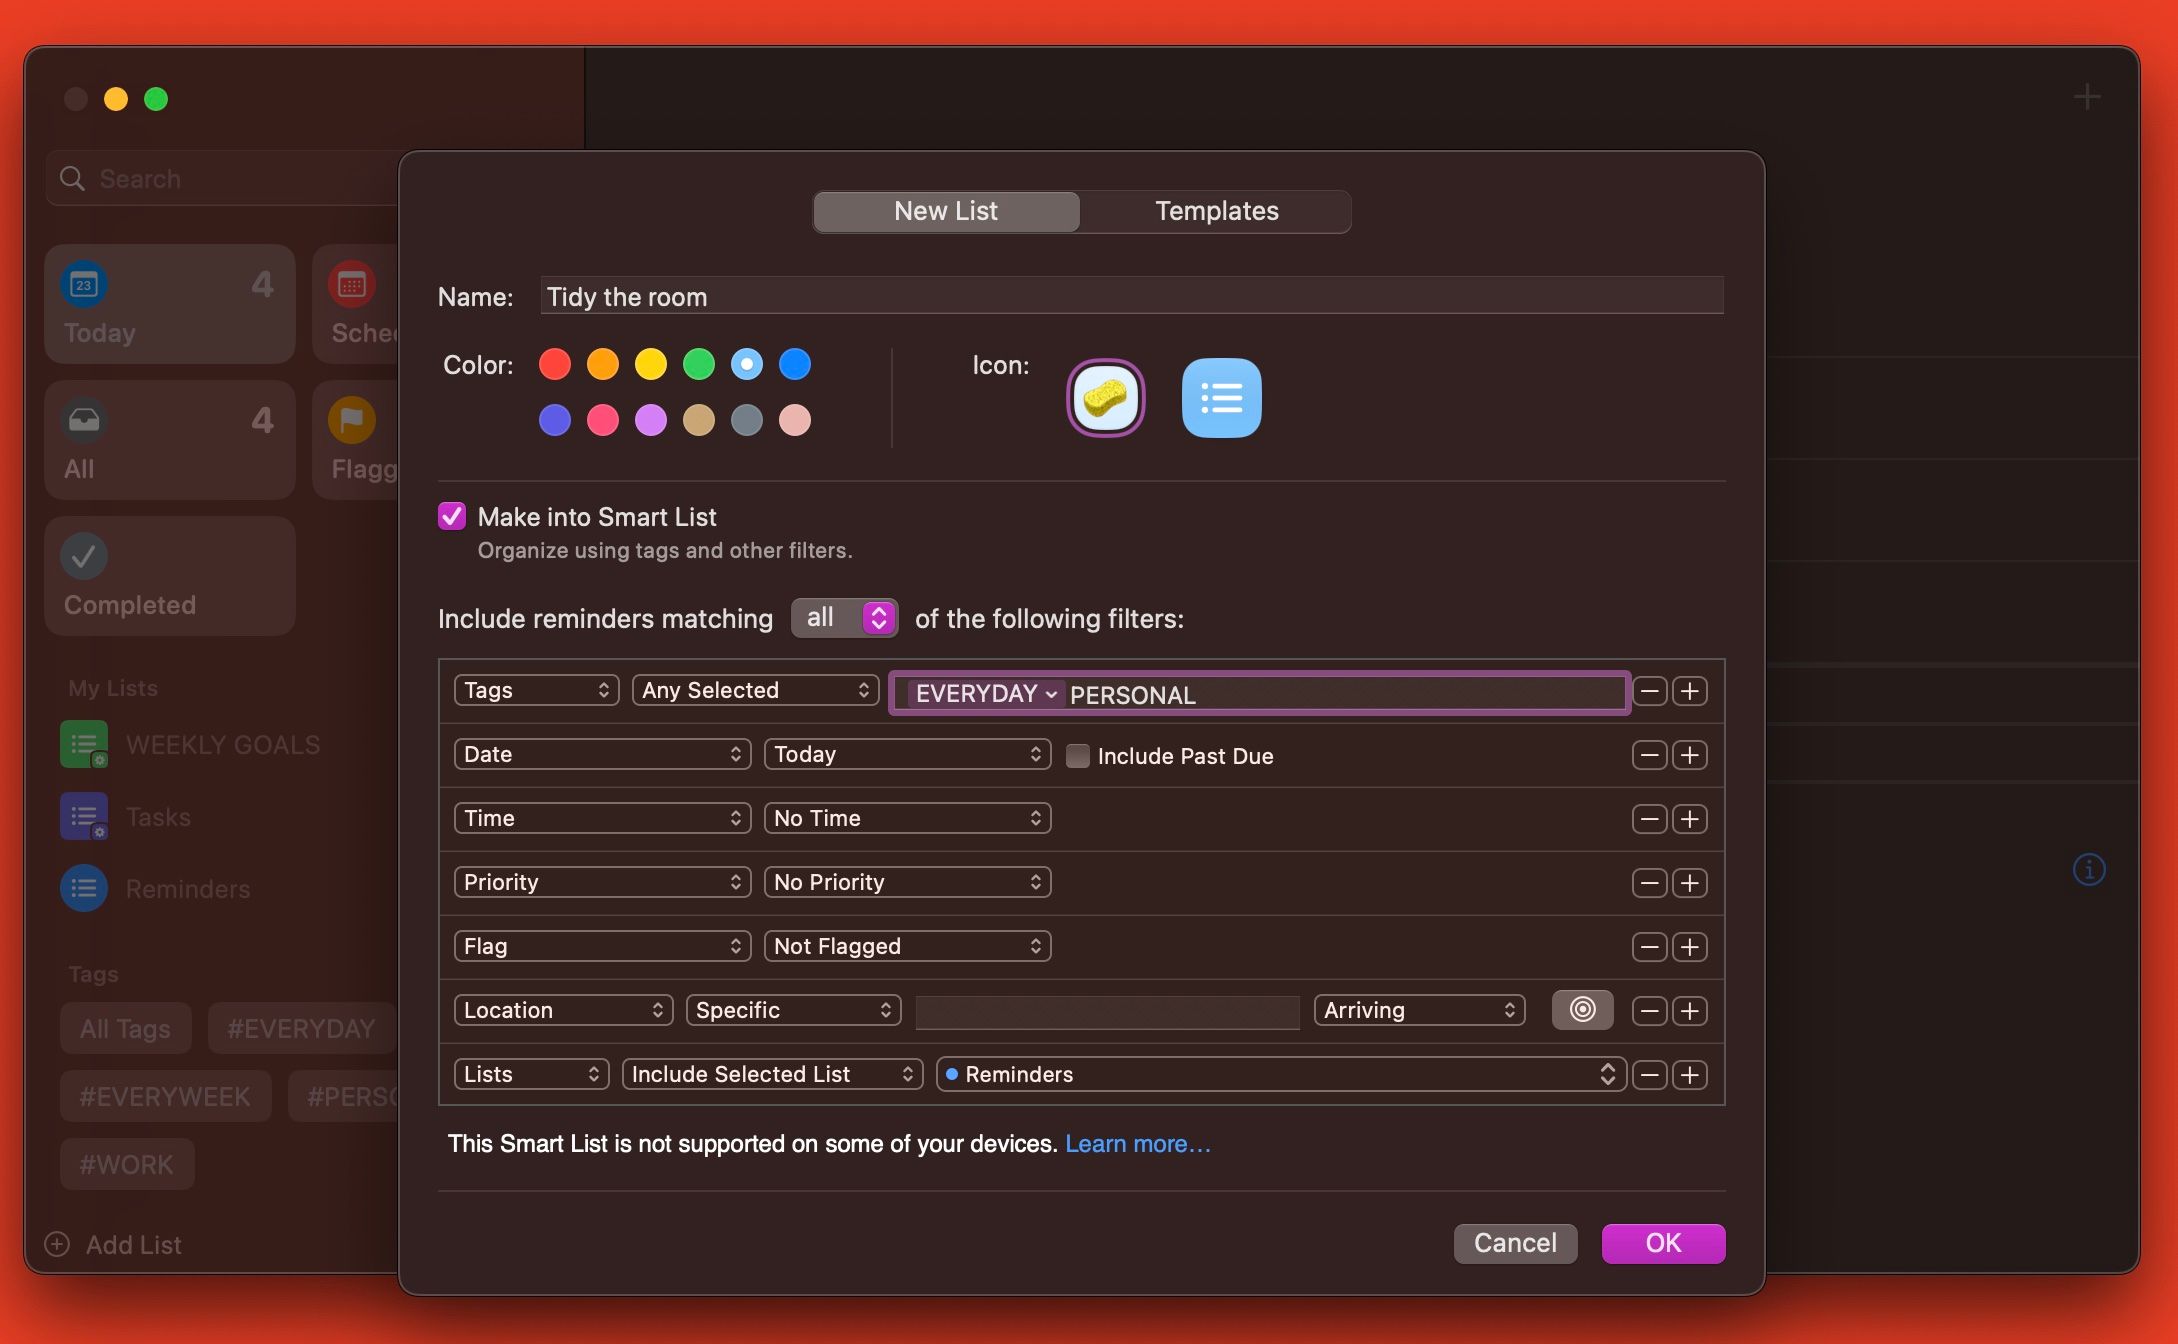Open the Completed list icon
Screen dimensions: 2178x1344
[84, 557]
